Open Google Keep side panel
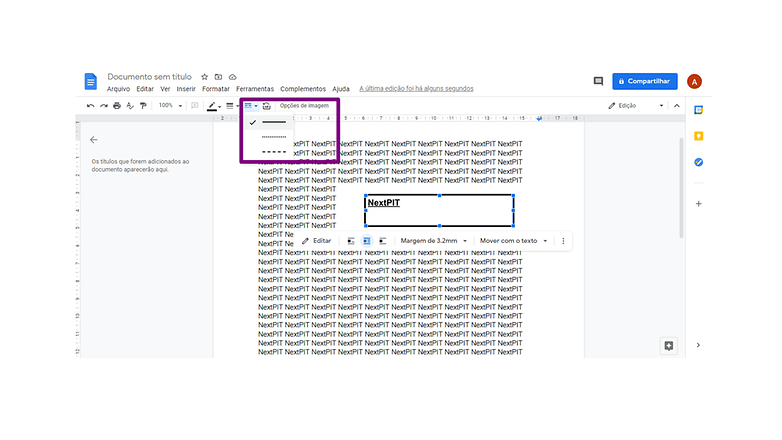782x440 pixels. [699, 136]
